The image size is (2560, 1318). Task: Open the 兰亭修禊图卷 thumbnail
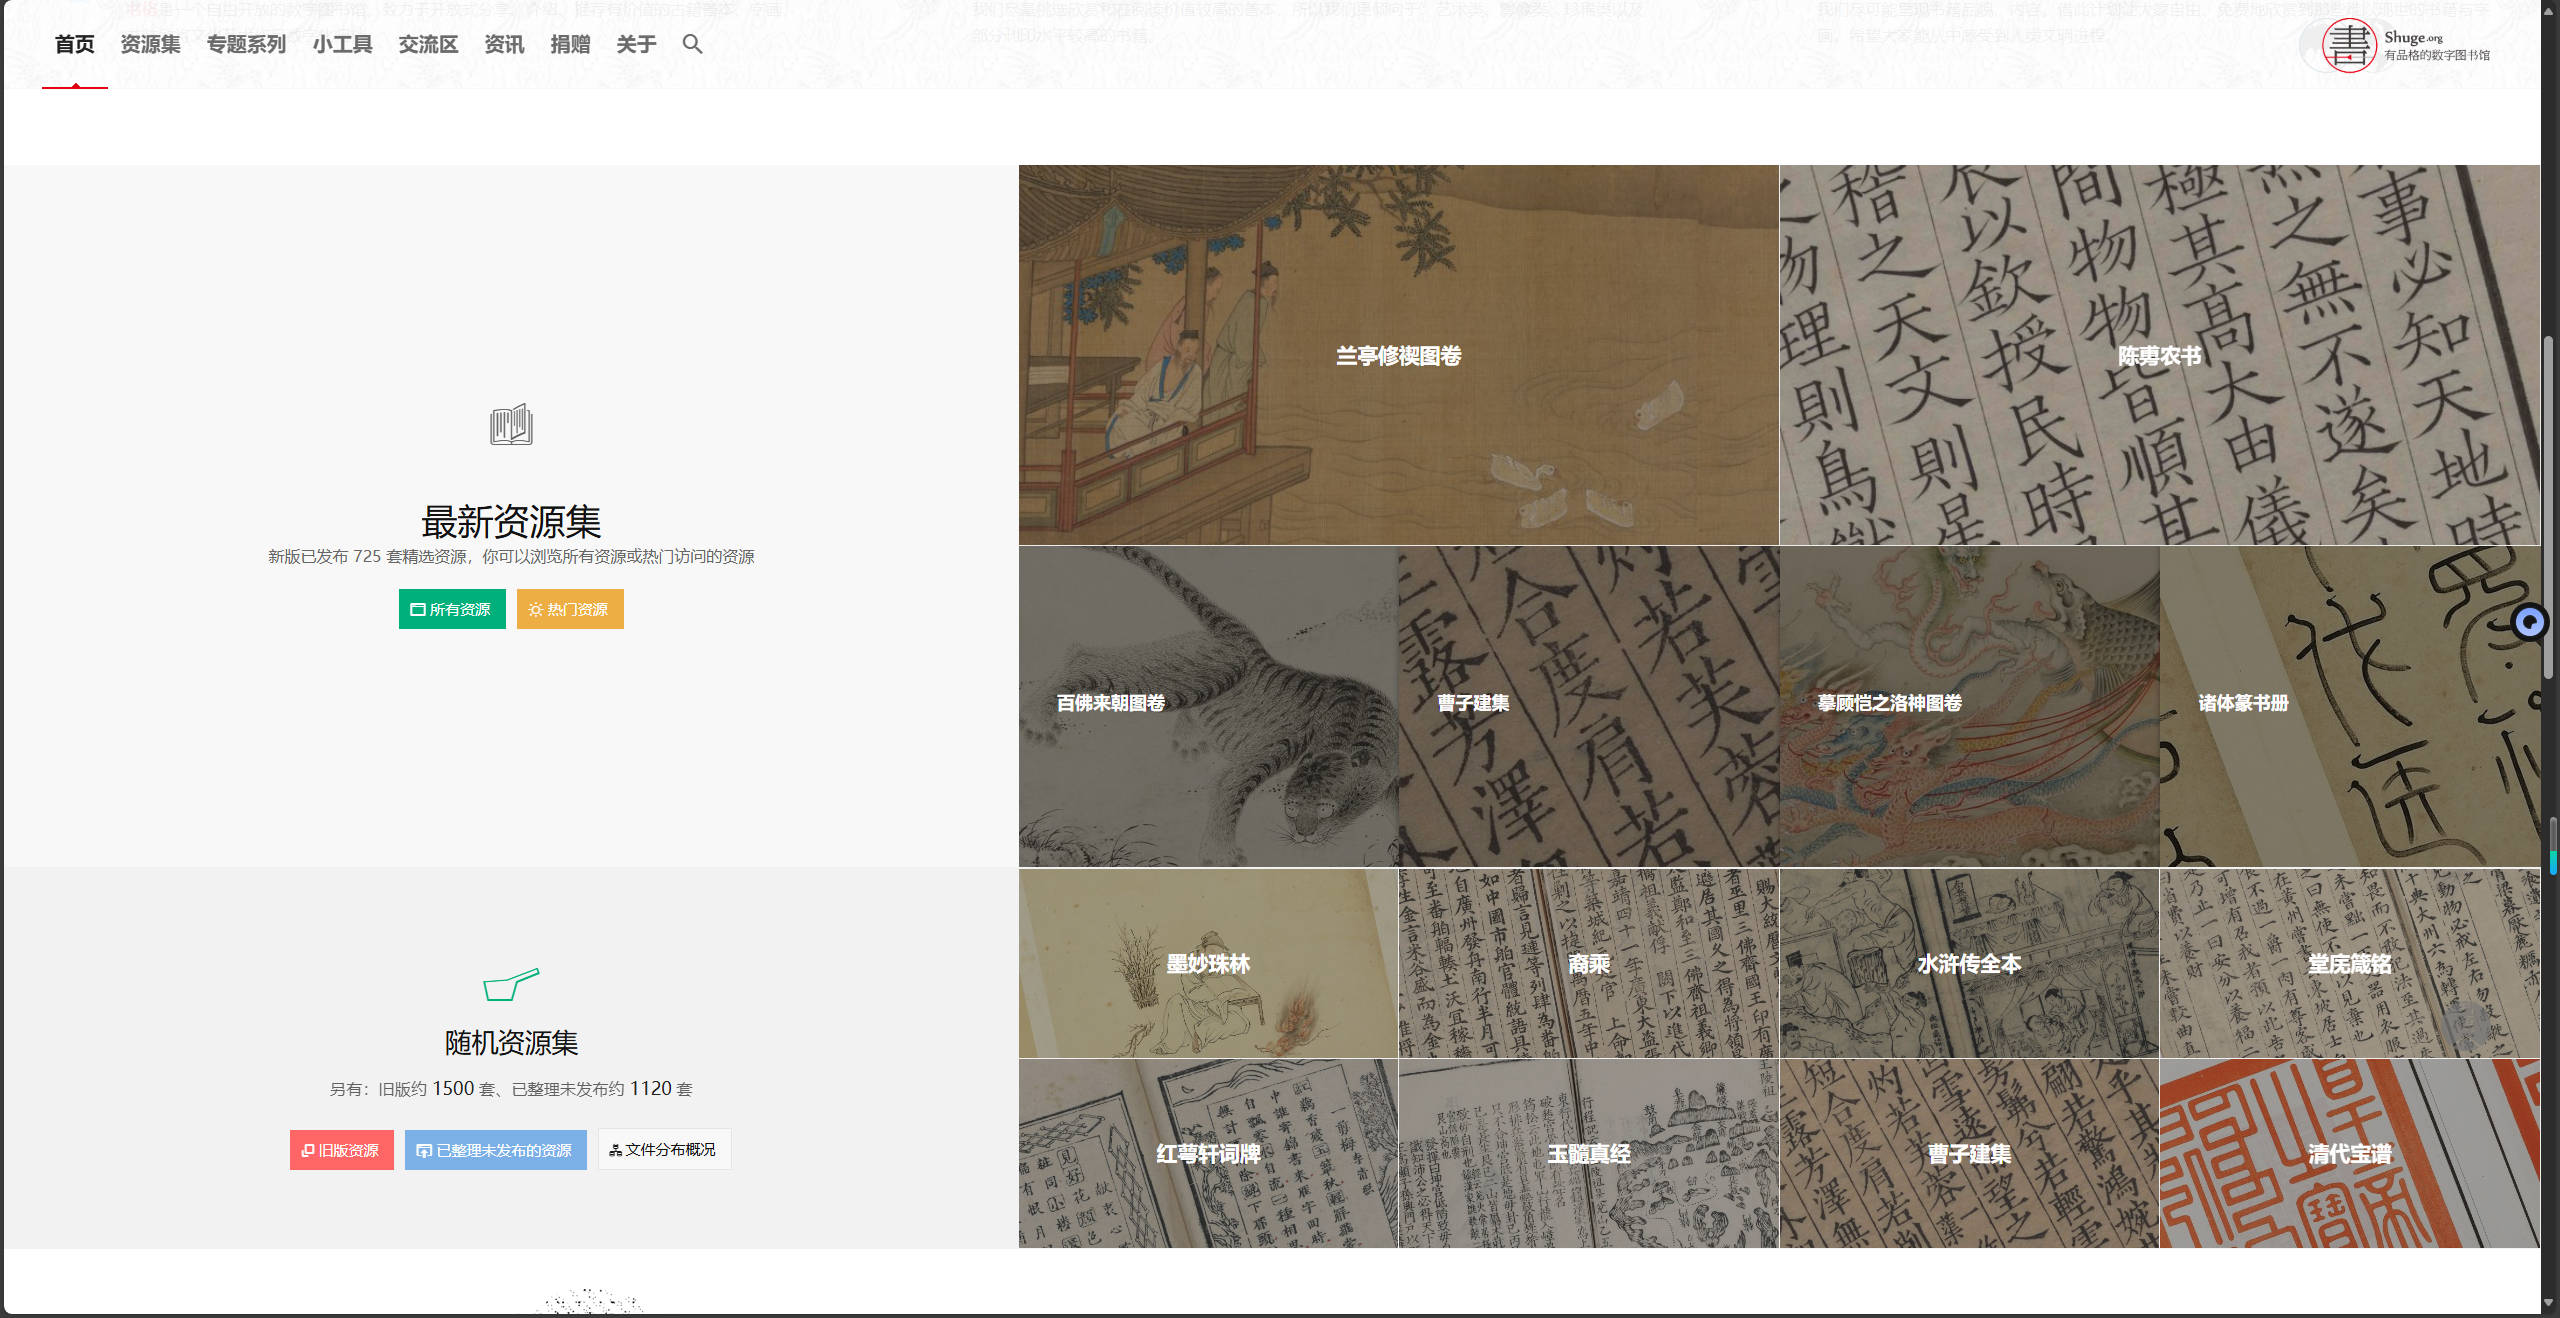1398,355
